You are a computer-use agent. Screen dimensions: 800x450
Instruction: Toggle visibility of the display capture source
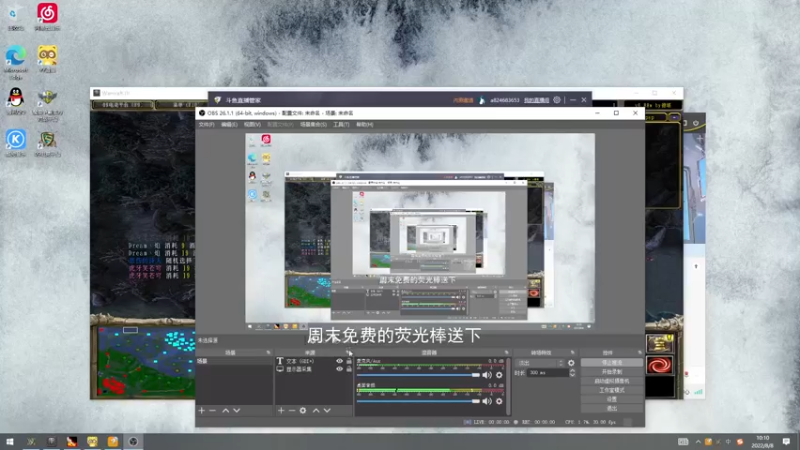339,369
